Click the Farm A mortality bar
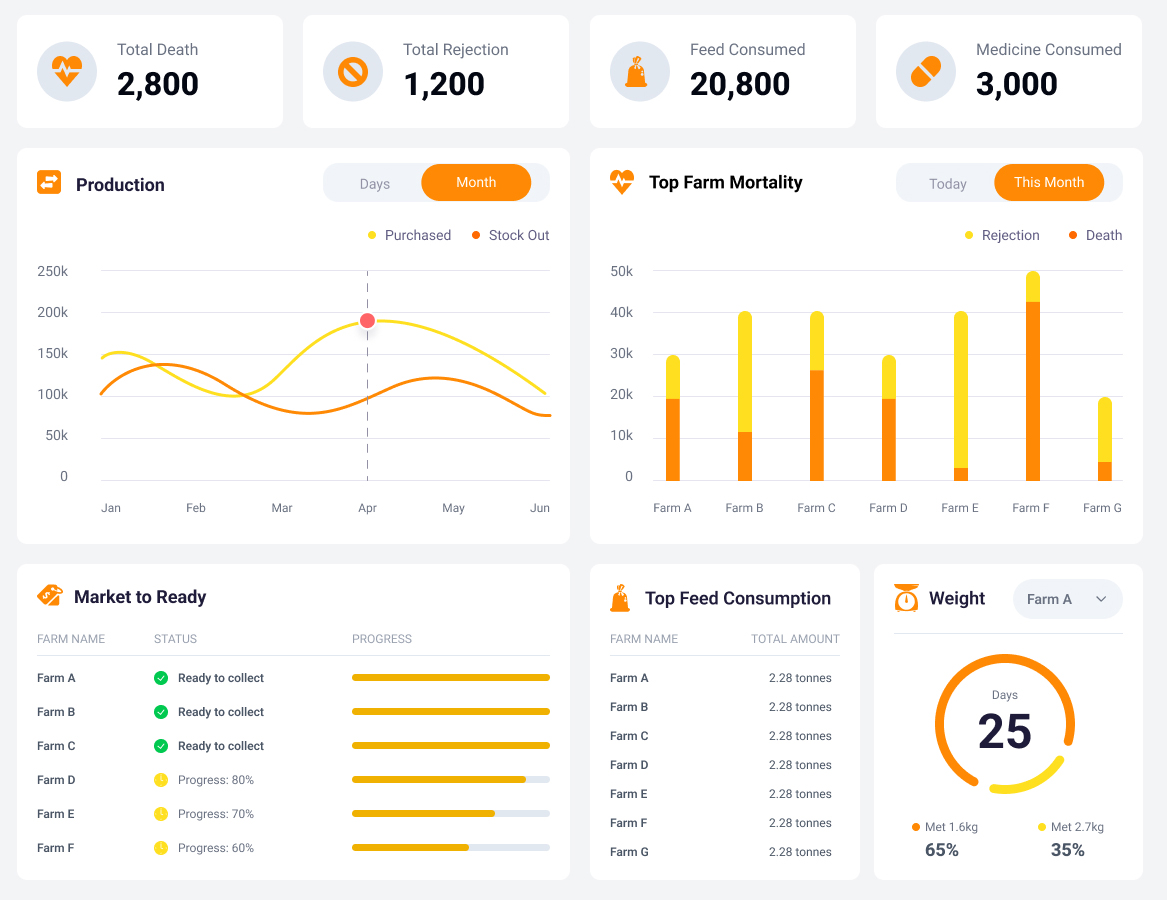1167x900 pixels. 672,418
